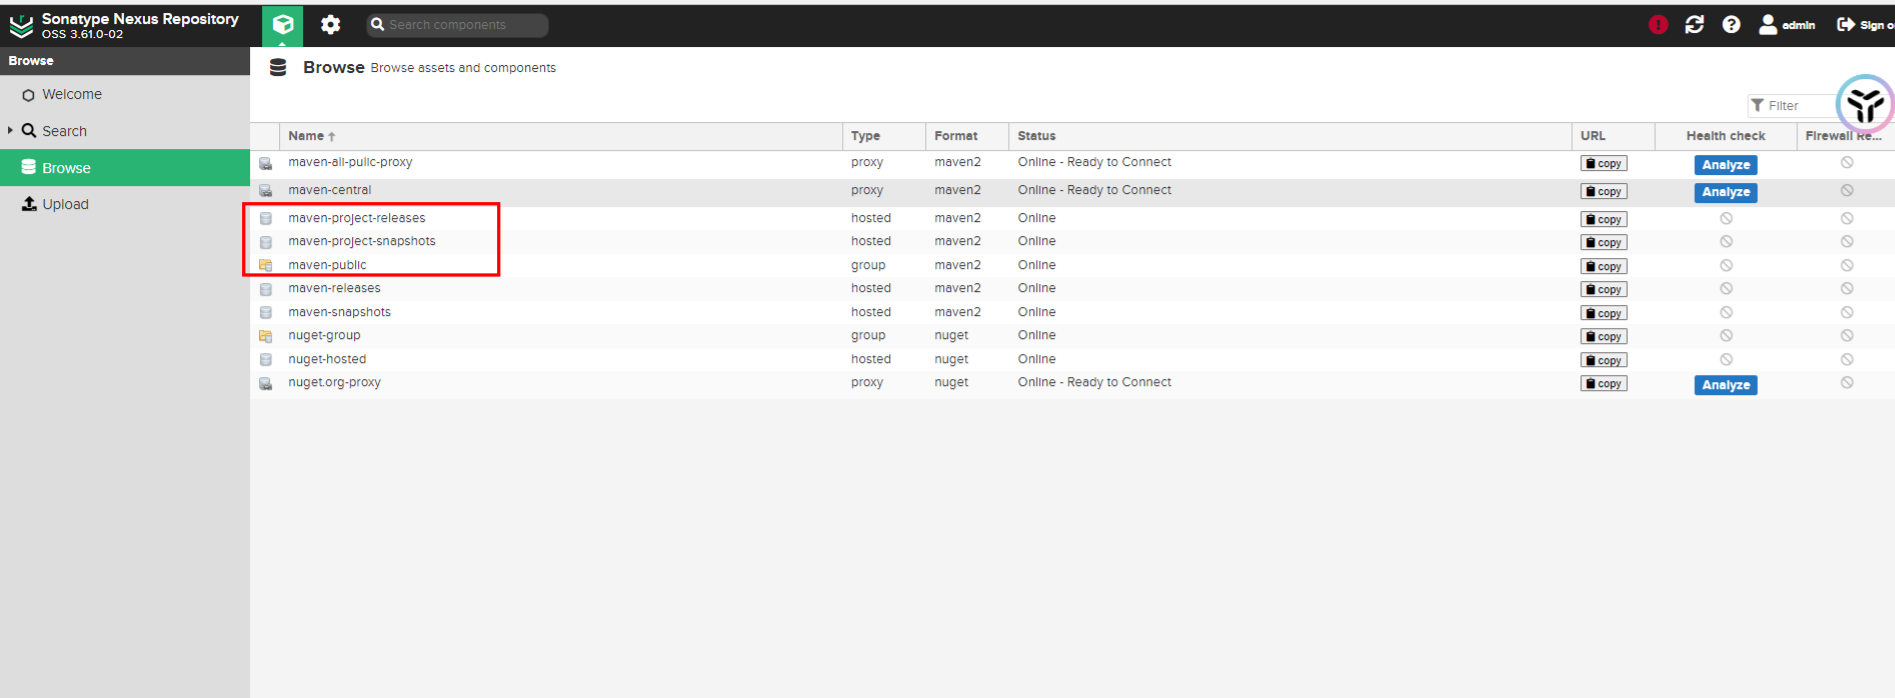Open the admin user account

1787,25
